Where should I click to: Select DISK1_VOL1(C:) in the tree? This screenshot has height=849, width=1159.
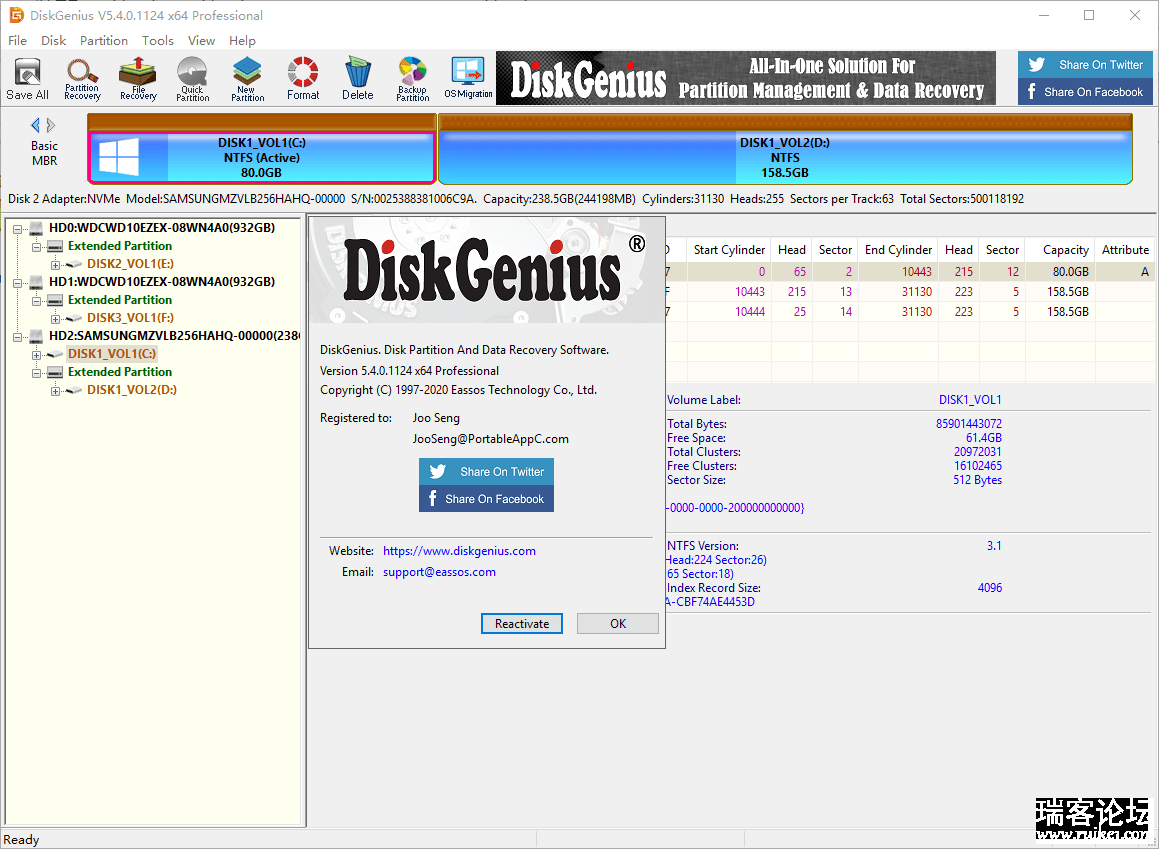[x=112, y=354]
